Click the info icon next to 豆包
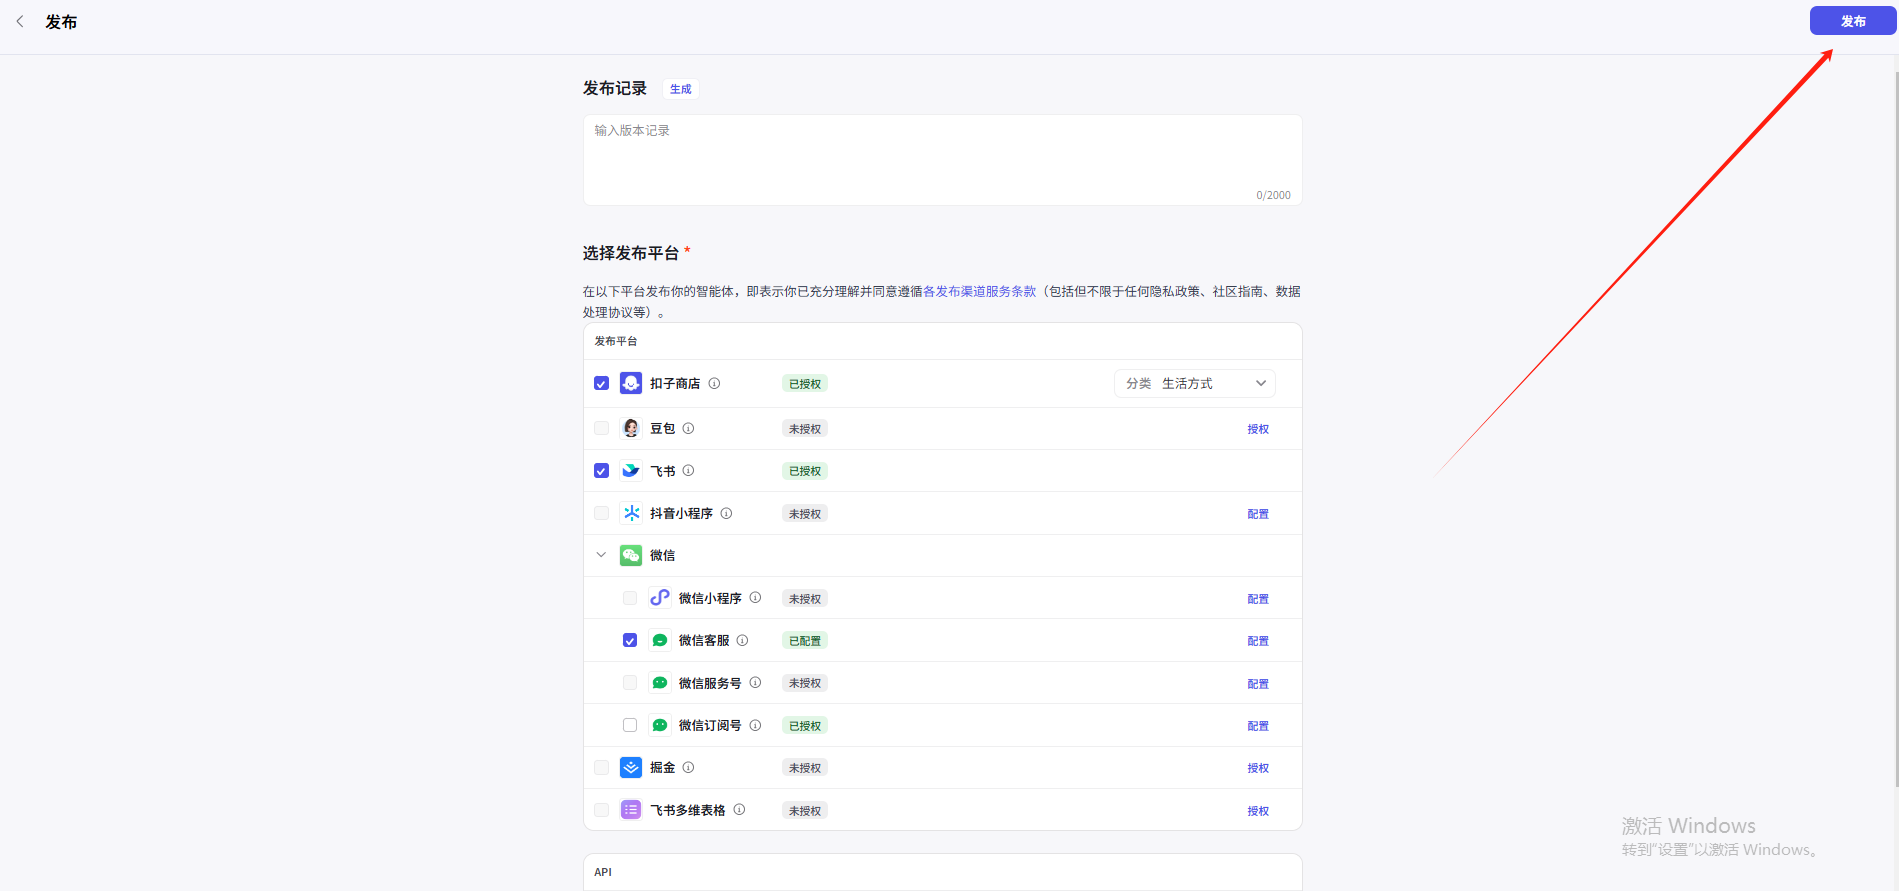Viewport: 1899px width, 891px height. click(x=688, y=428)
